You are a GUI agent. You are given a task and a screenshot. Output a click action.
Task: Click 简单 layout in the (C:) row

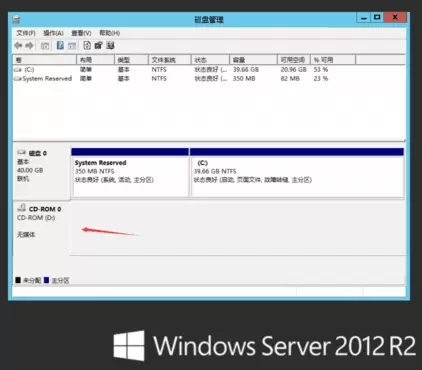(x=86, y=70)
